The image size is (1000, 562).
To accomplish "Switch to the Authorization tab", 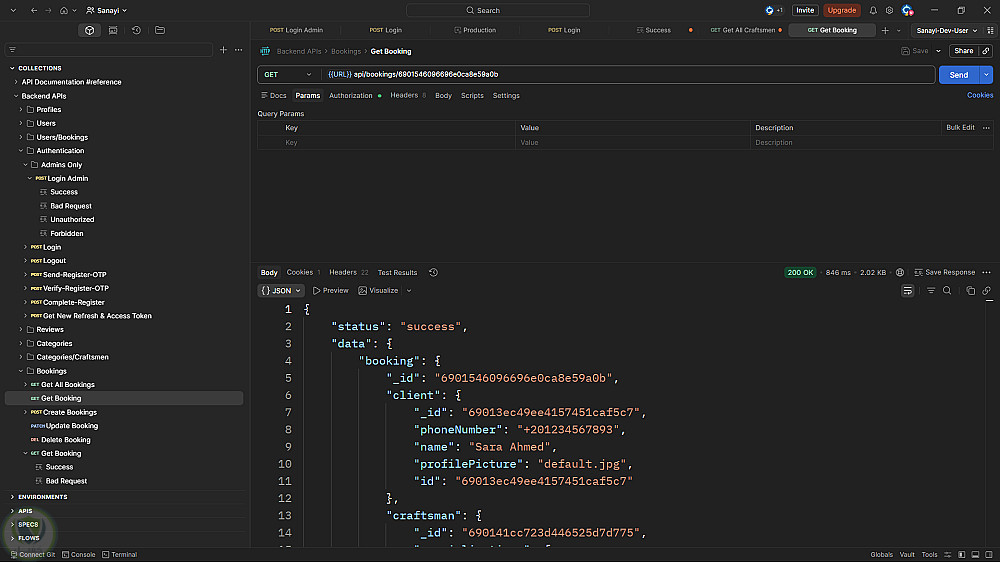I will 351,96.
